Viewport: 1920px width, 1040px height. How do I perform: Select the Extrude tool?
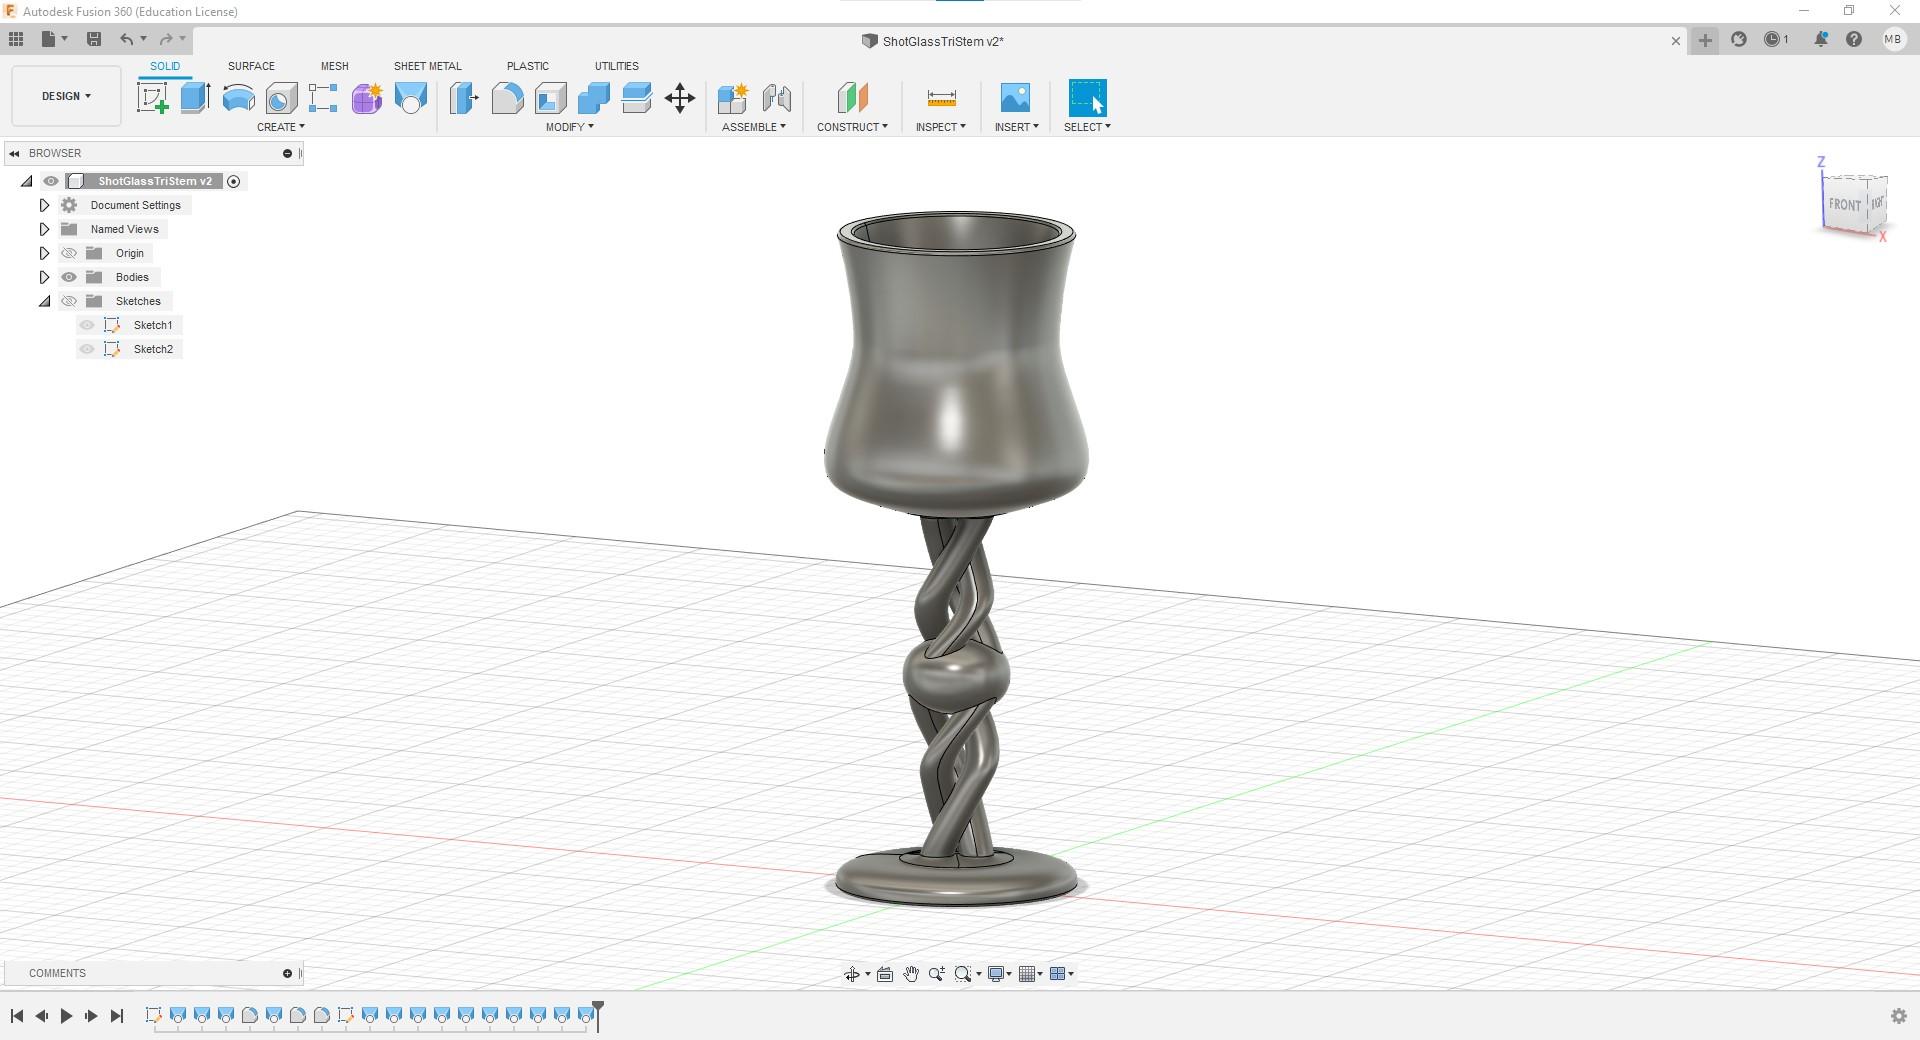pos(195,98)
